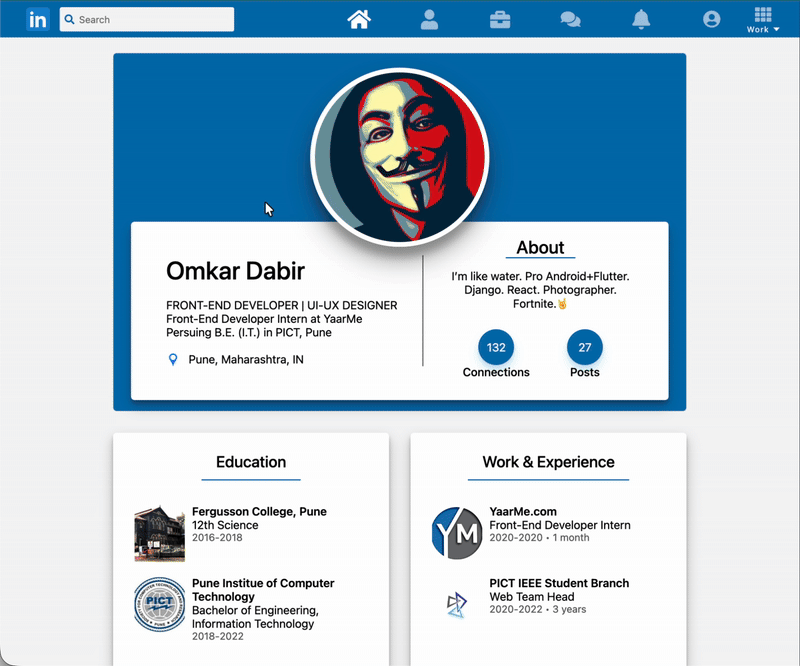
Task: Open the Messaging chat bubbles icon
Action: (x=570, y=18)
